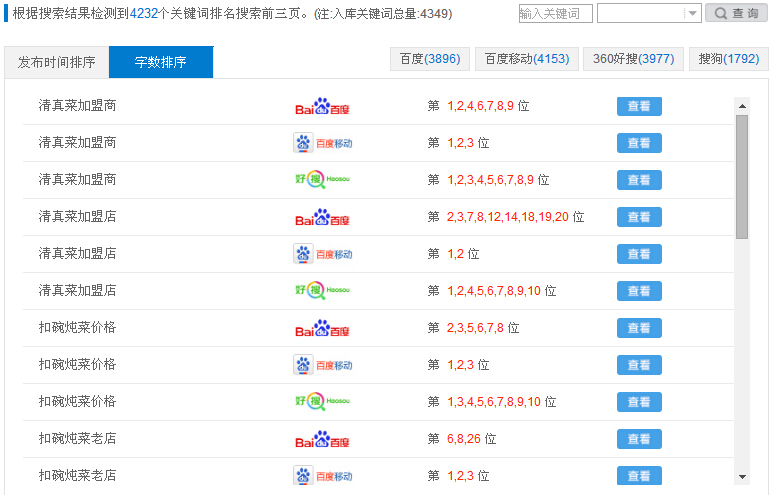Click the list scrollbar down arrow
The height and width of the screenshot is (495, 773).
pos(742,477)
